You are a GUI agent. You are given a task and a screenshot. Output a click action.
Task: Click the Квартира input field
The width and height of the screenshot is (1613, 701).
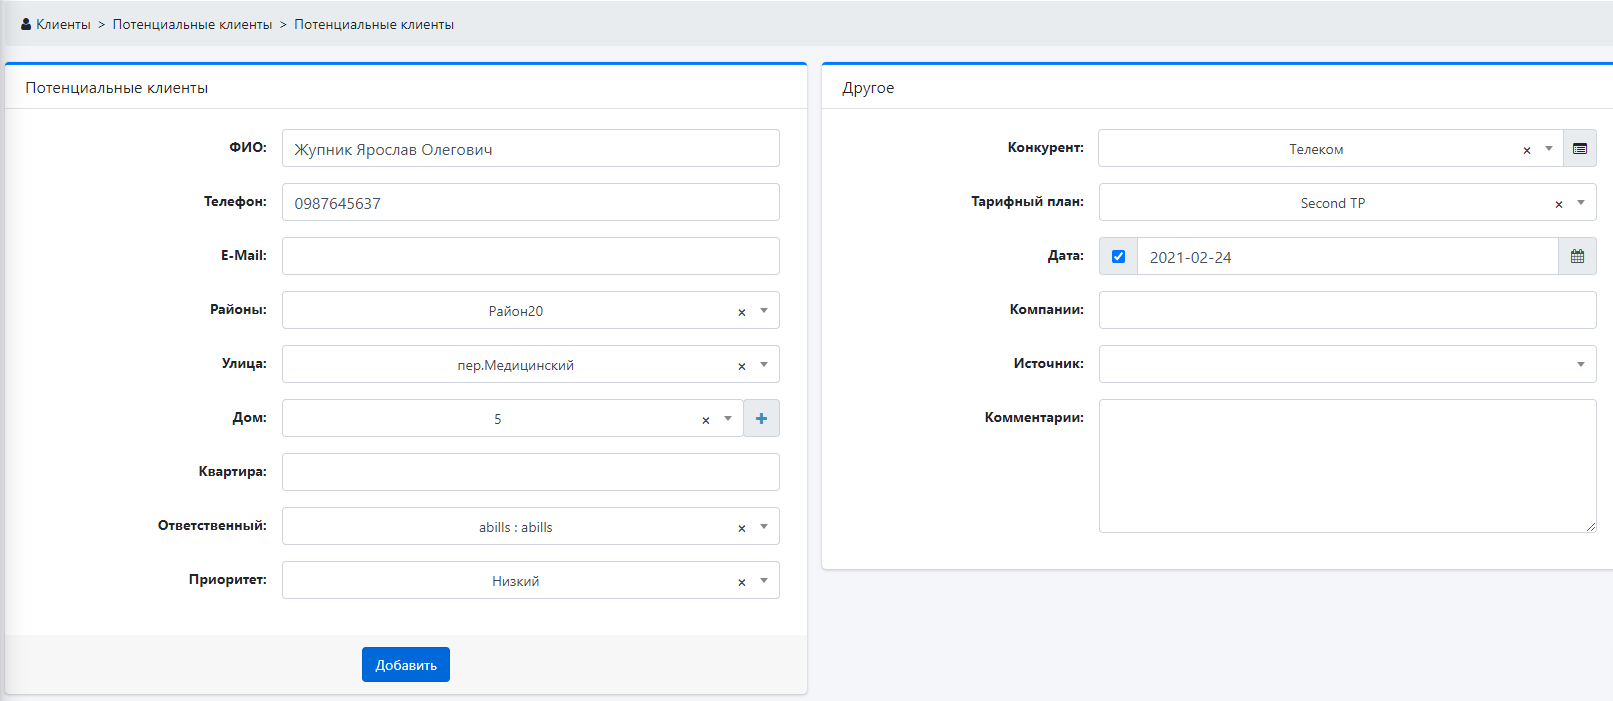coord(530,472)
